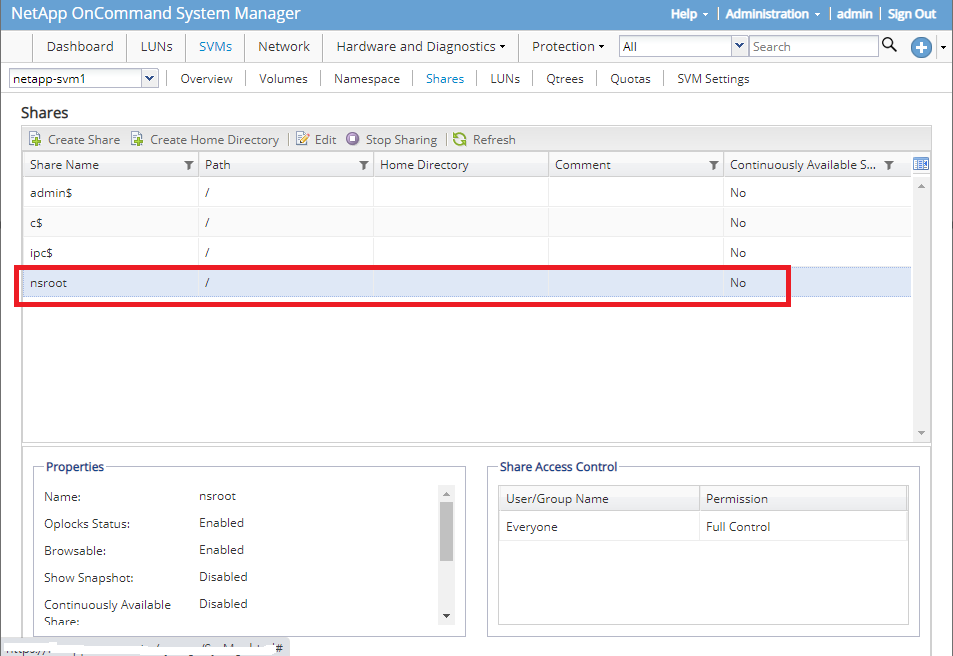This screenshot has height=656, width=953.
Task: Open the Path column filter
Action: coord(363,166)
